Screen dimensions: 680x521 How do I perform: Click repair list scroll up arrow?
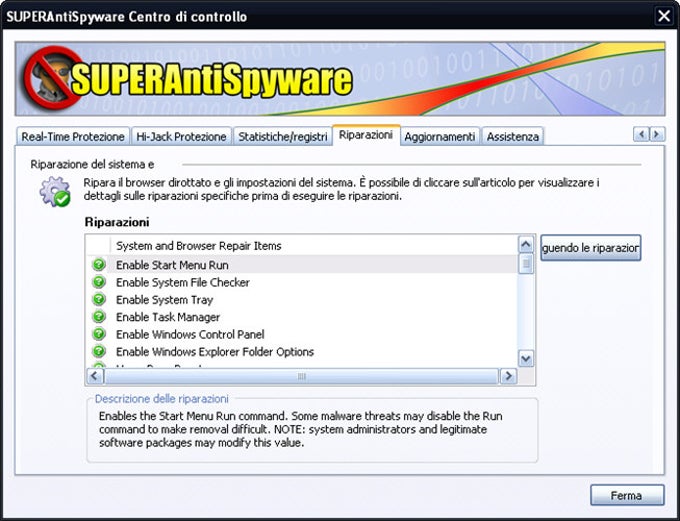(526, 245)
